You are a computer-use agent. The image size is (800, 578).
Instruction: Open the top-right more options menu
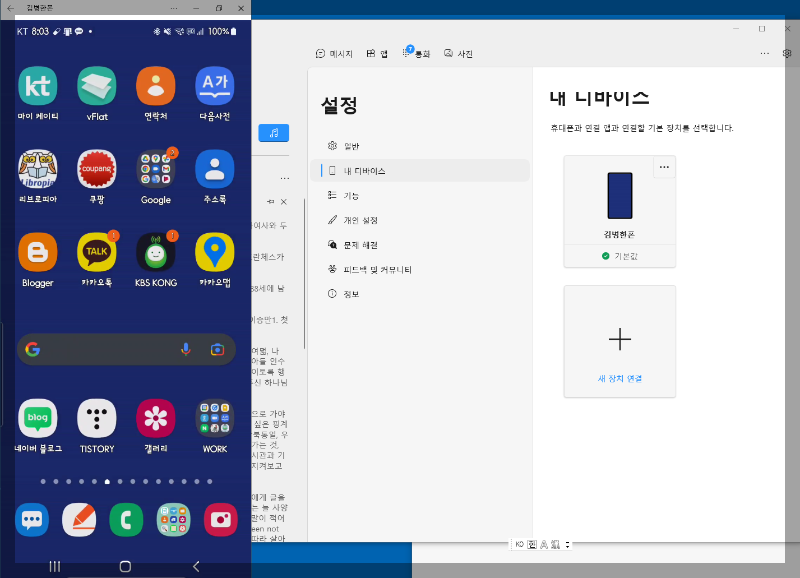pos(764,53)
